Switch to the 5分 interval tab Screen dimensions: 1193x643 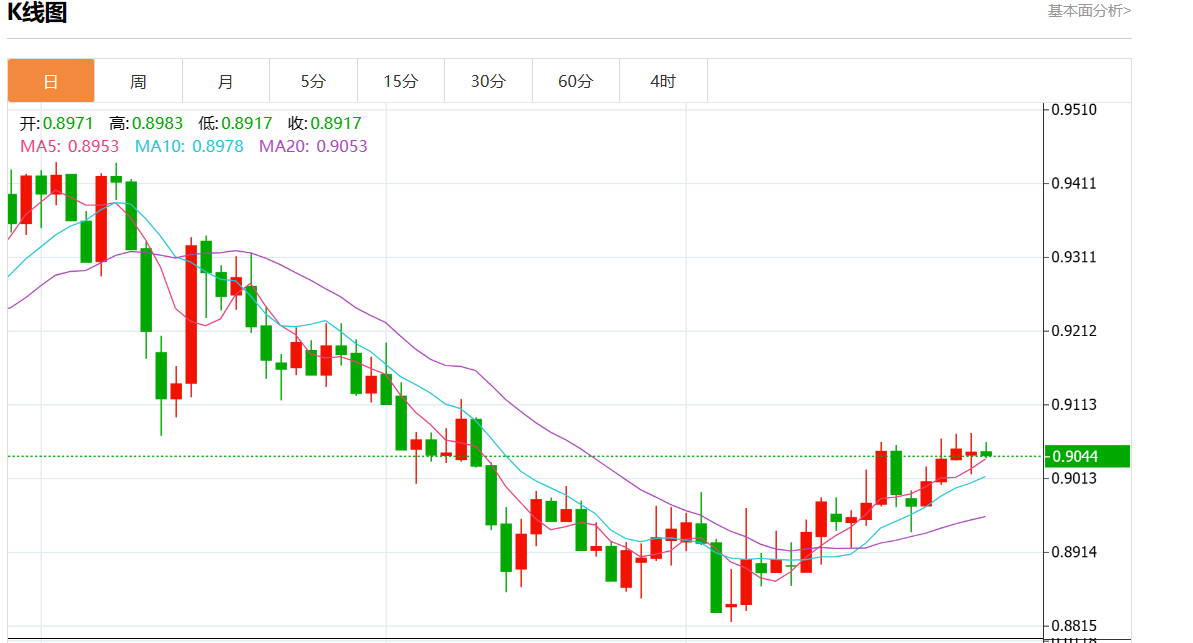(313, 81)
